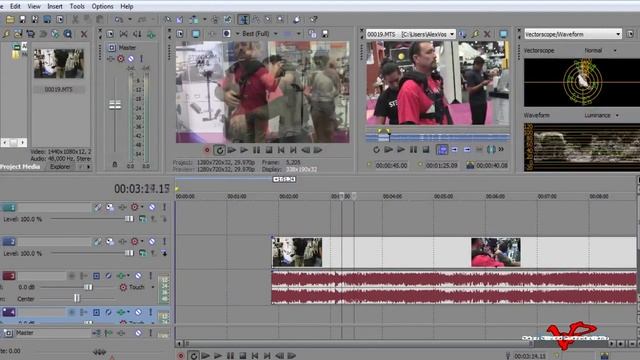Click the search media magnifier icon in Project Media
Image resolution: width=640 pixels, height=360 pixels.
click(x=68, y=34)
